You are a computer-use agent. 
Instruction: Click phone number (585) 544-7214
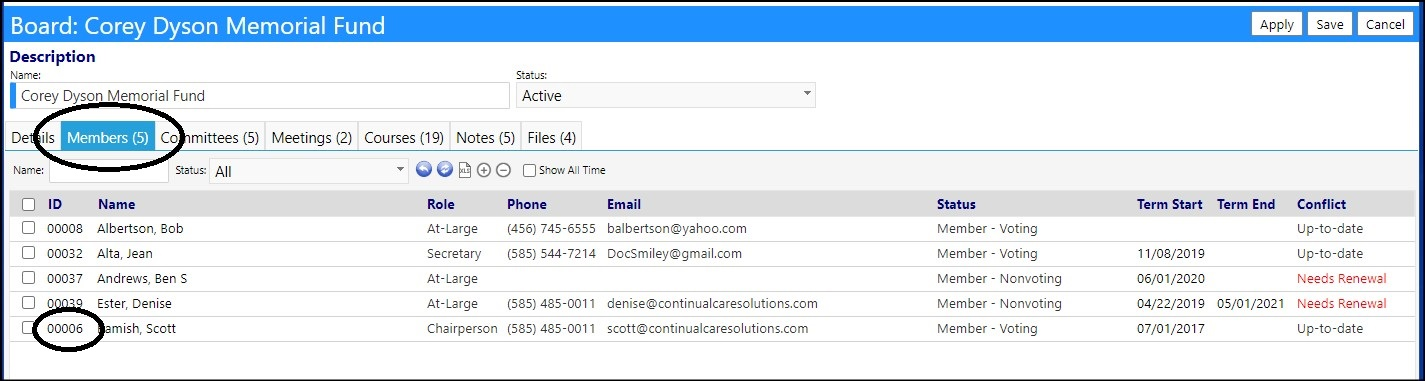point(551,253)
